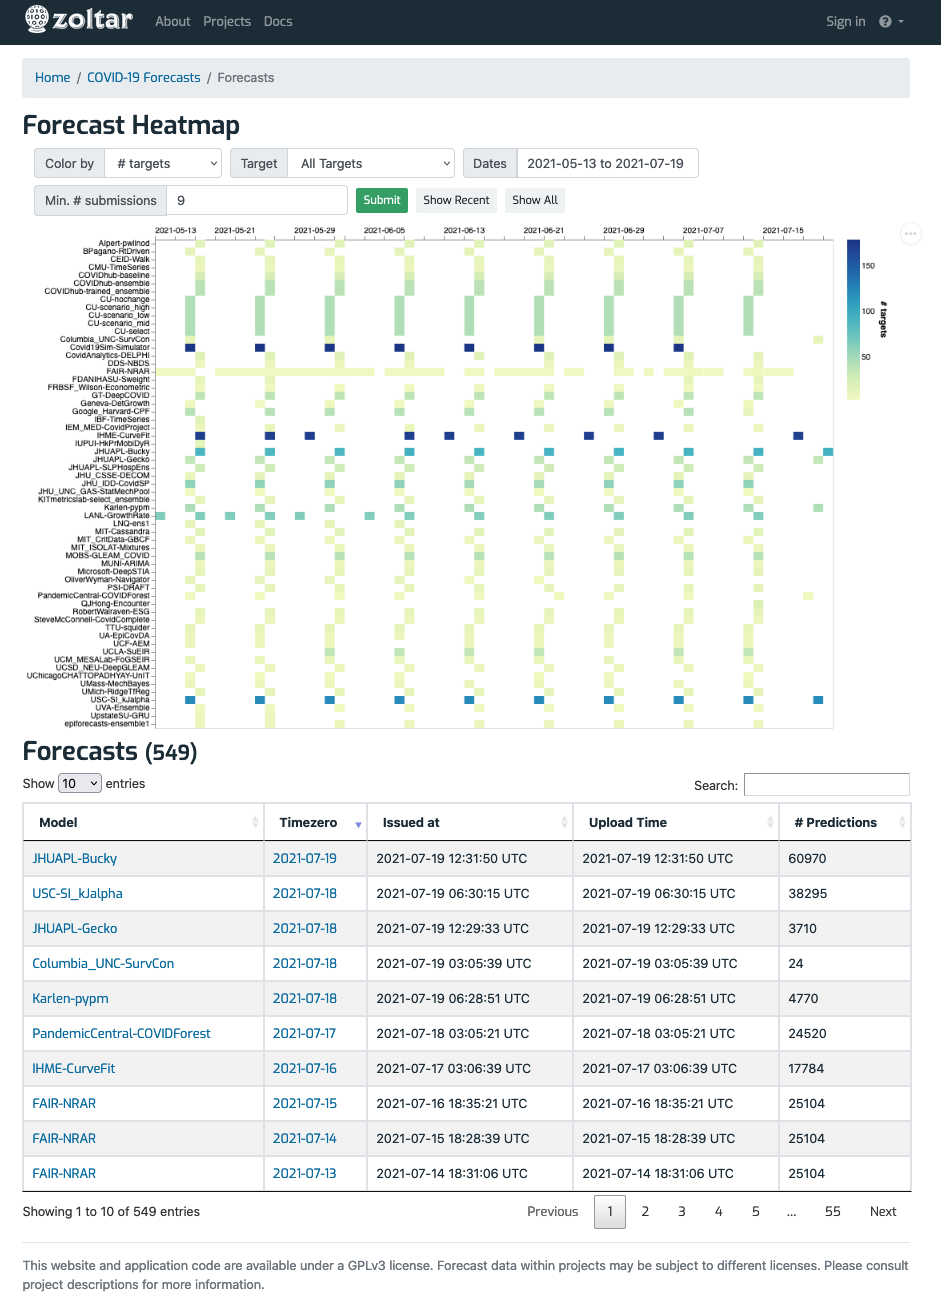Viewport: 941px width, 1309px height.
Task: Go to pagination page 5
Action: (755, 1211)
